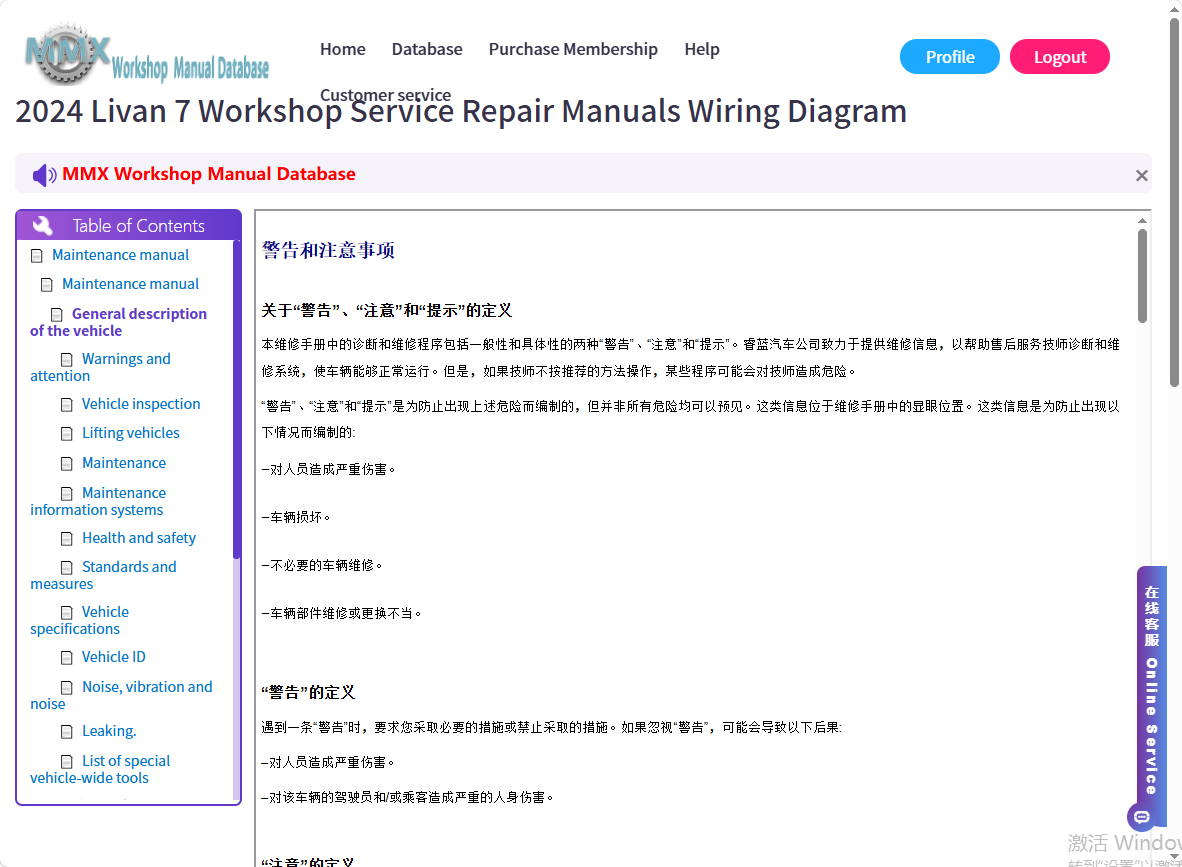The image size is (1182, 867).
Task: Open Maintenance information systems section
Action: [x=98, y=501]
